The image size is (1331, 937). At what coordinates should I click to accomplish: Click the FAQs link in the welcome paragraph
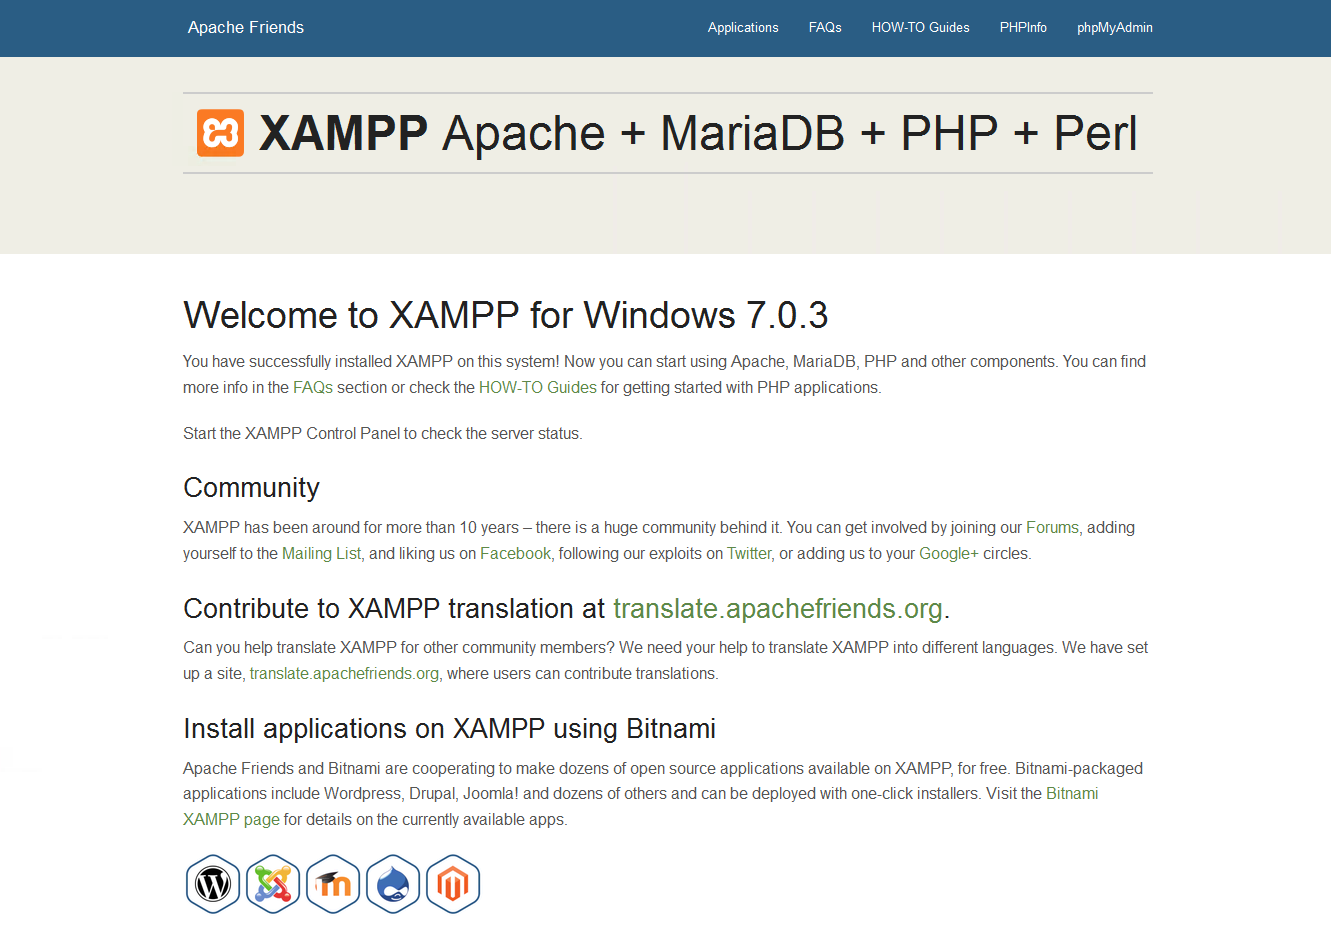point(312,388)
